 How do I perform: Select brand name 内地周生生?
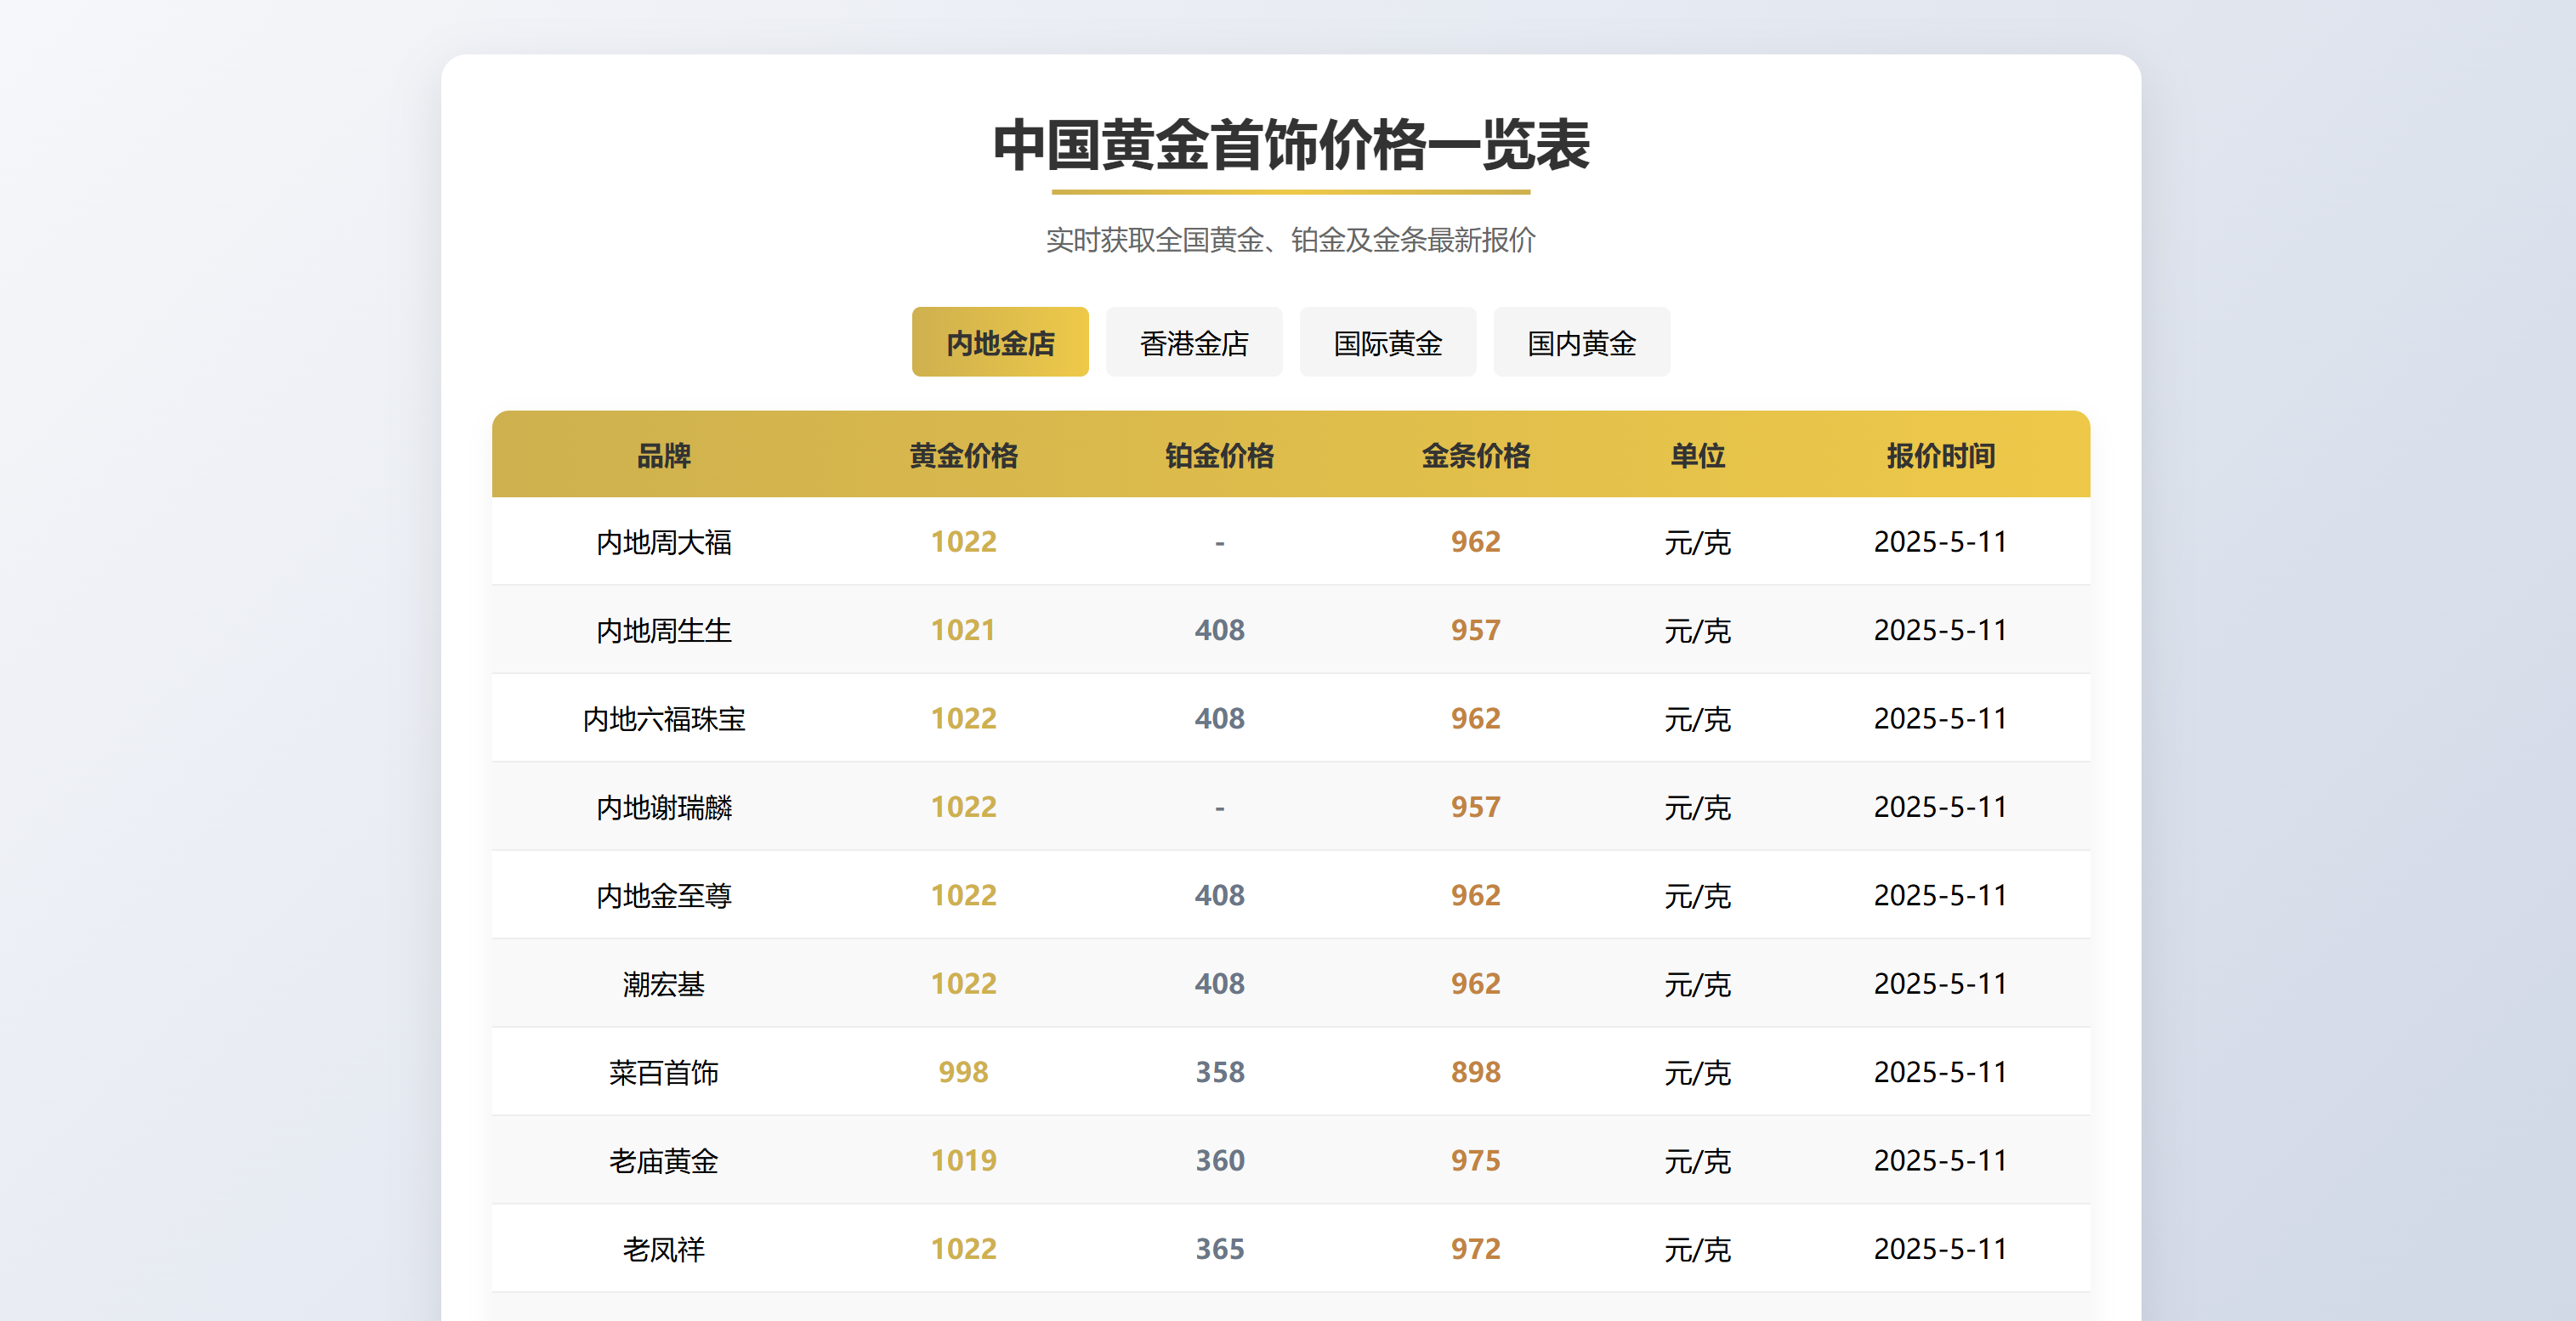[x=664, y=630]
